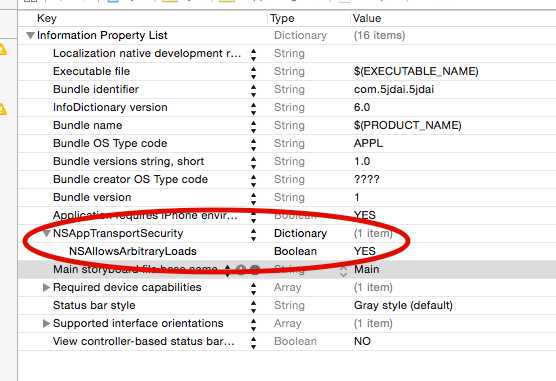The width and height of the screenshot is (556, 381).
Task: Open key popup arrows for View controller-based status bar
Action: click(x=253, y=342)
